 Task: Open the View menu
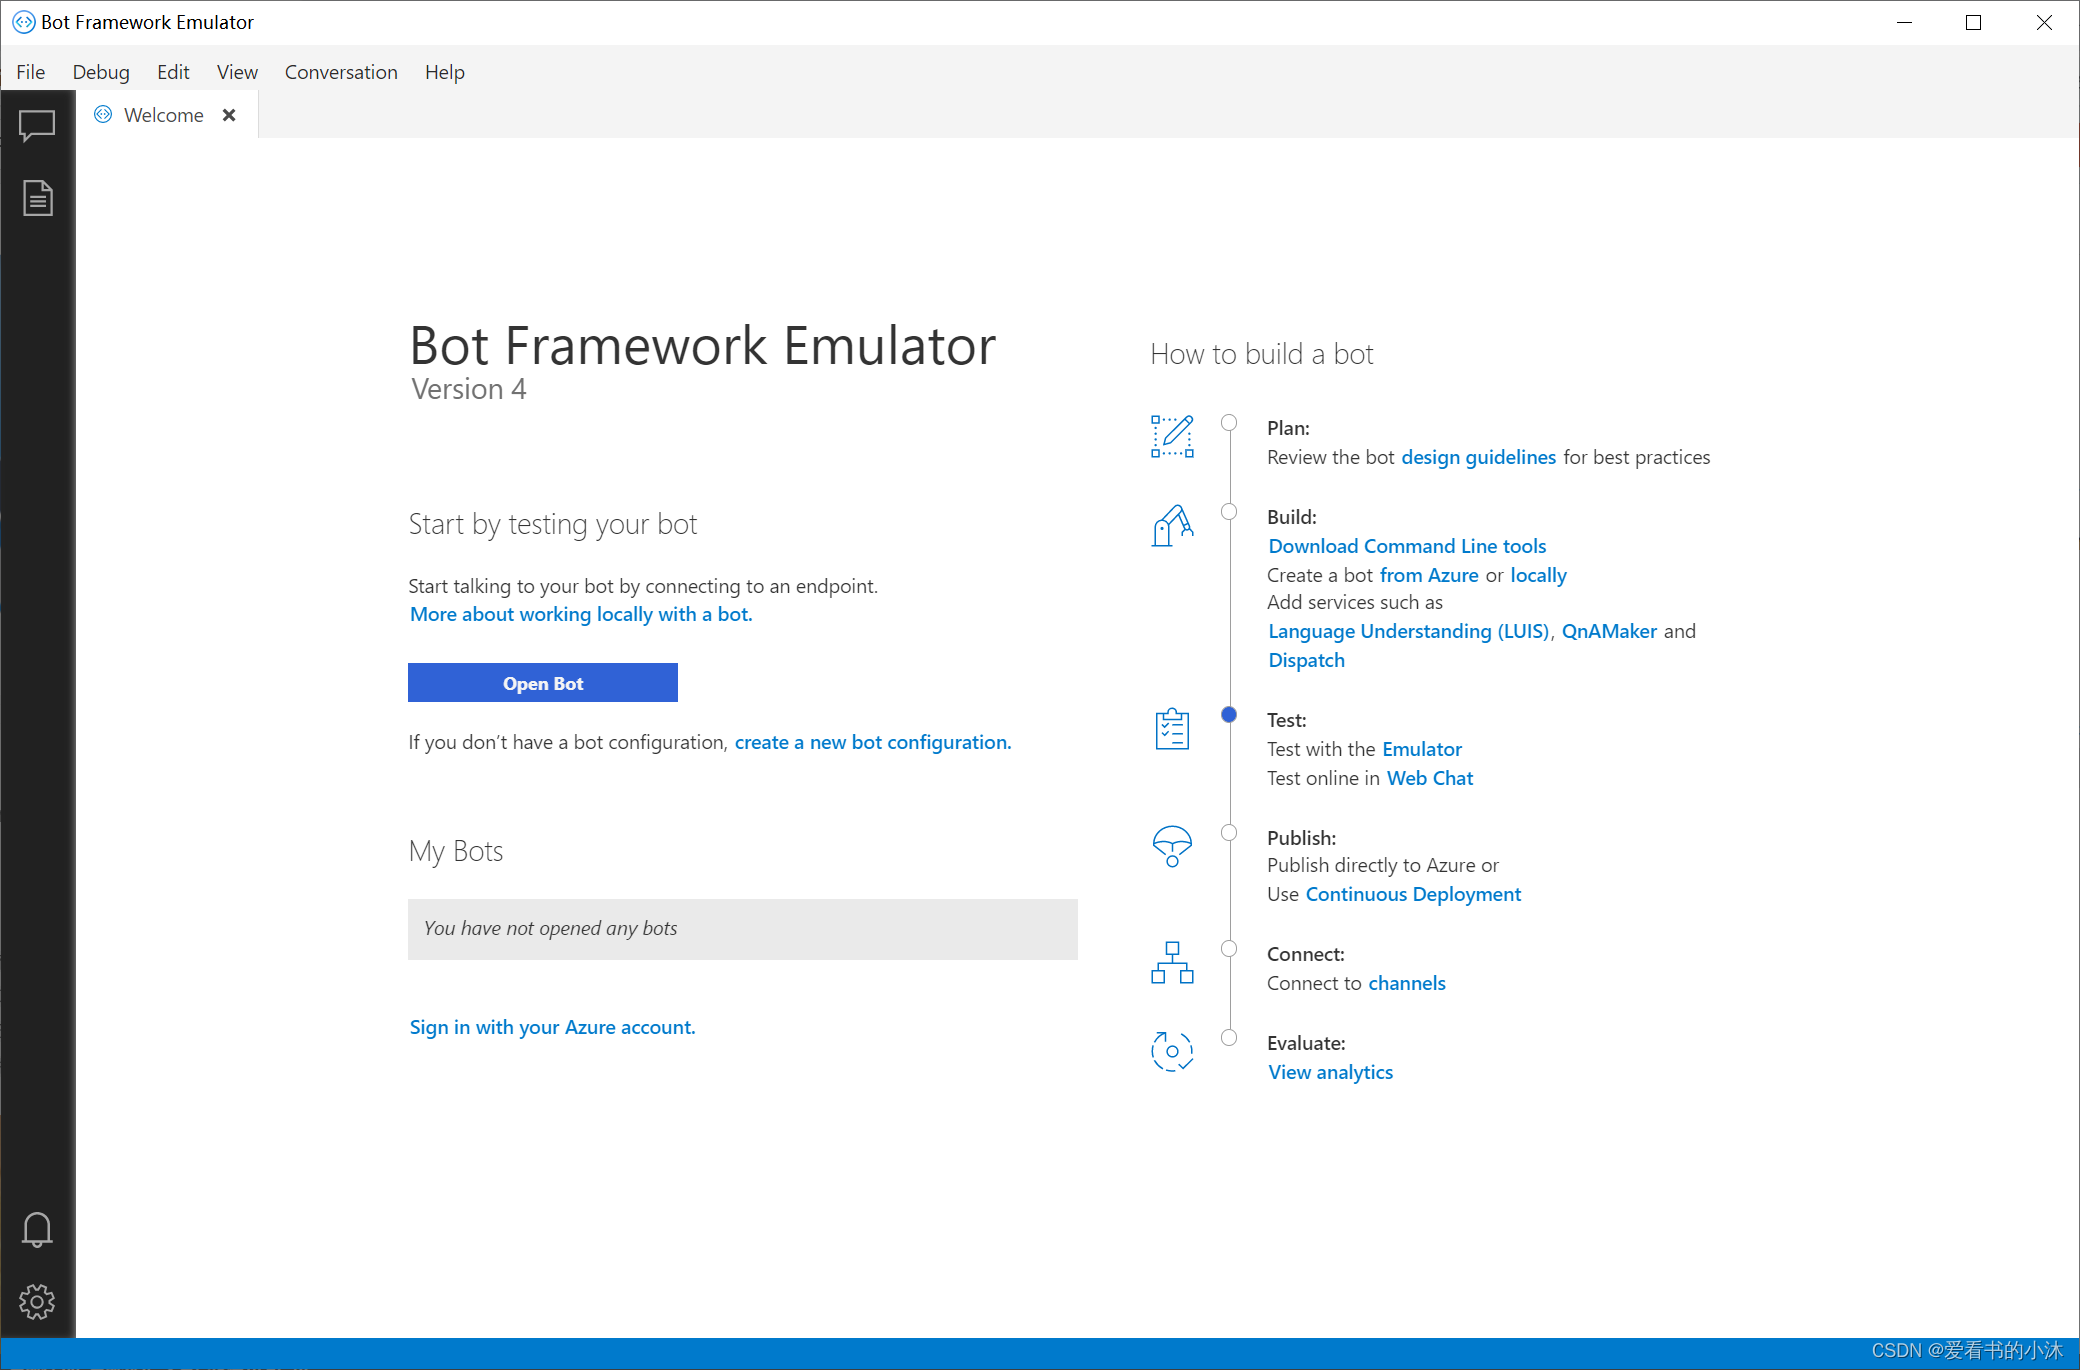tap(237, 72)
